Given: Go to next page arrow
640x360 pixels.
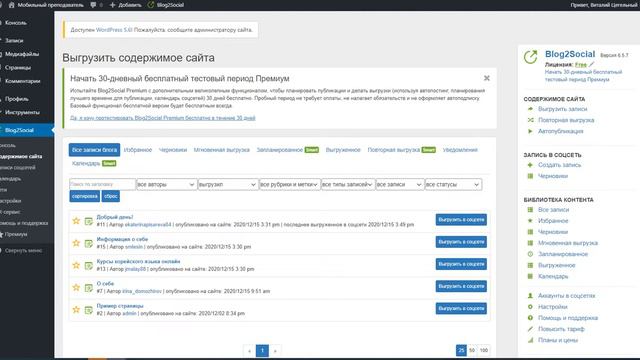Looking at the screenshot, I should pyautogui.click(x=275, y=350).
